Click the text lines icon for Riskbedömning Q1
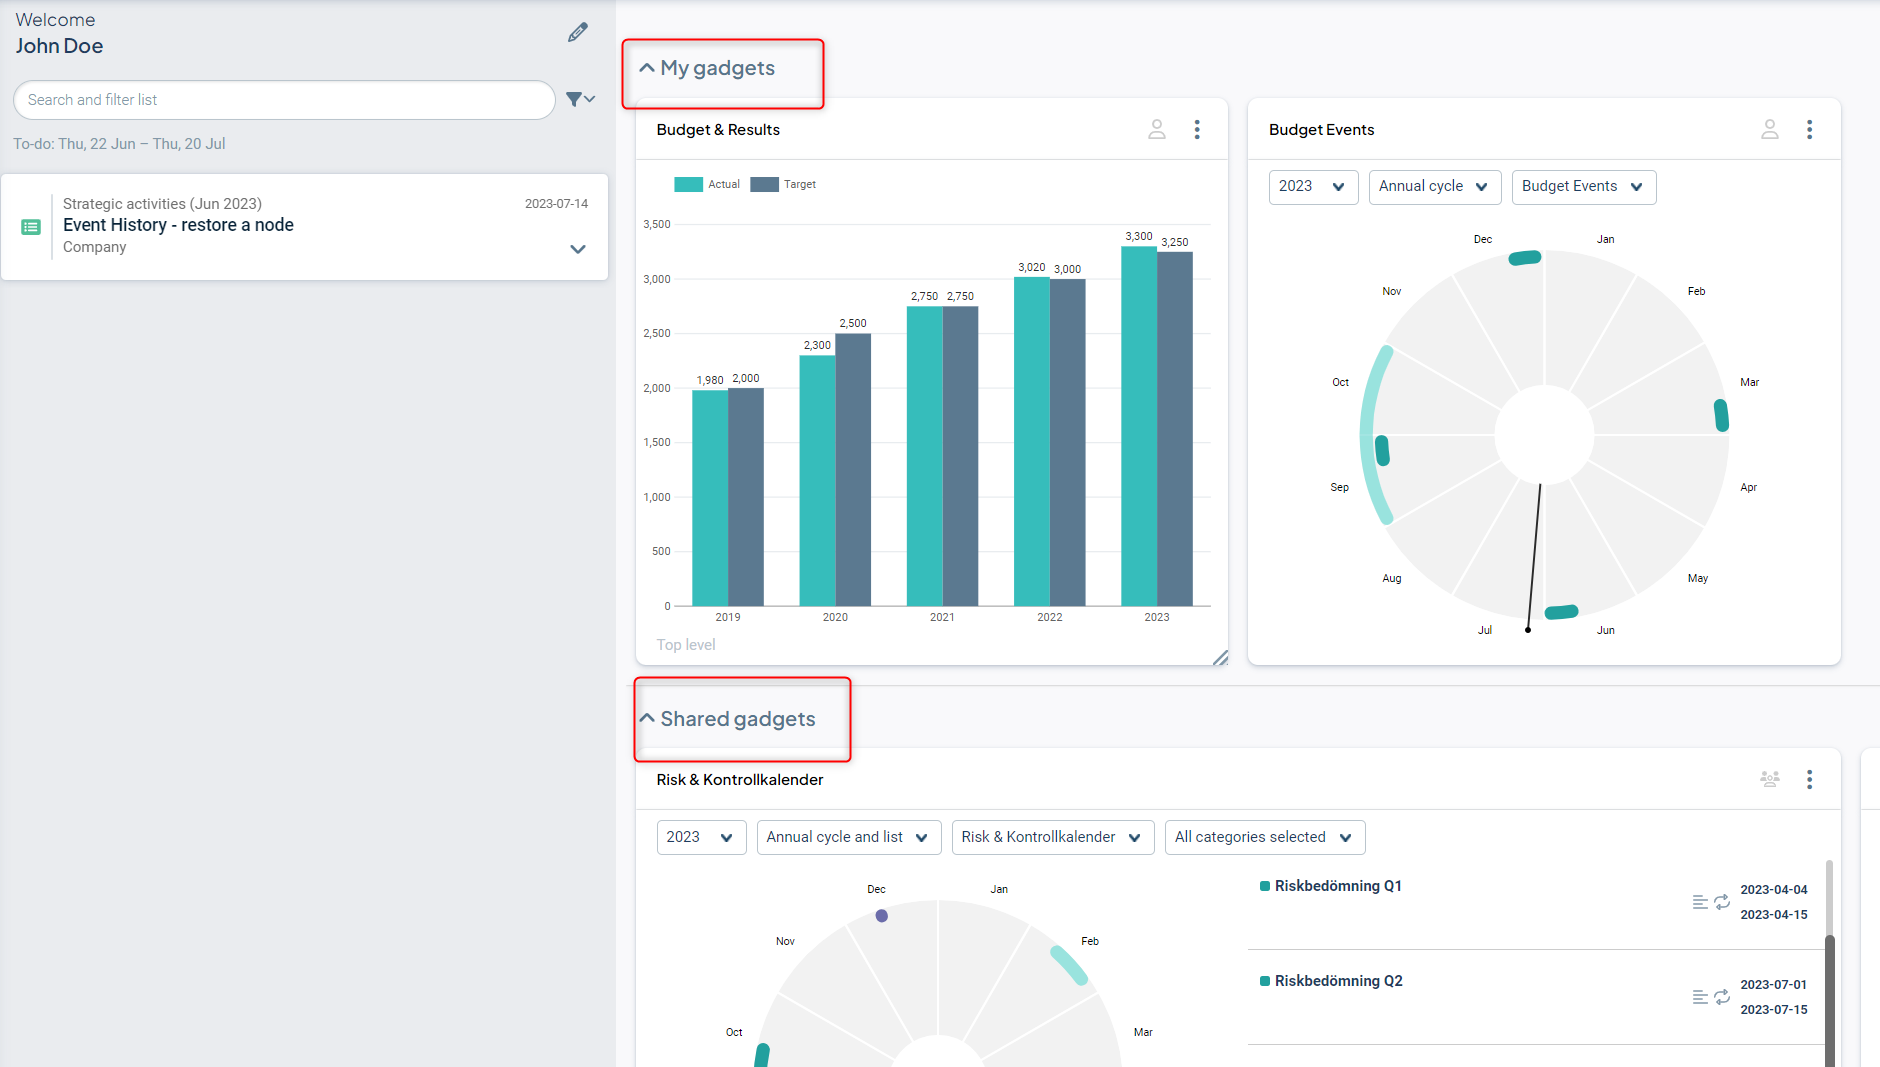The height and width of the screenshot is (1067, 1880). [x=1700, y=902]
